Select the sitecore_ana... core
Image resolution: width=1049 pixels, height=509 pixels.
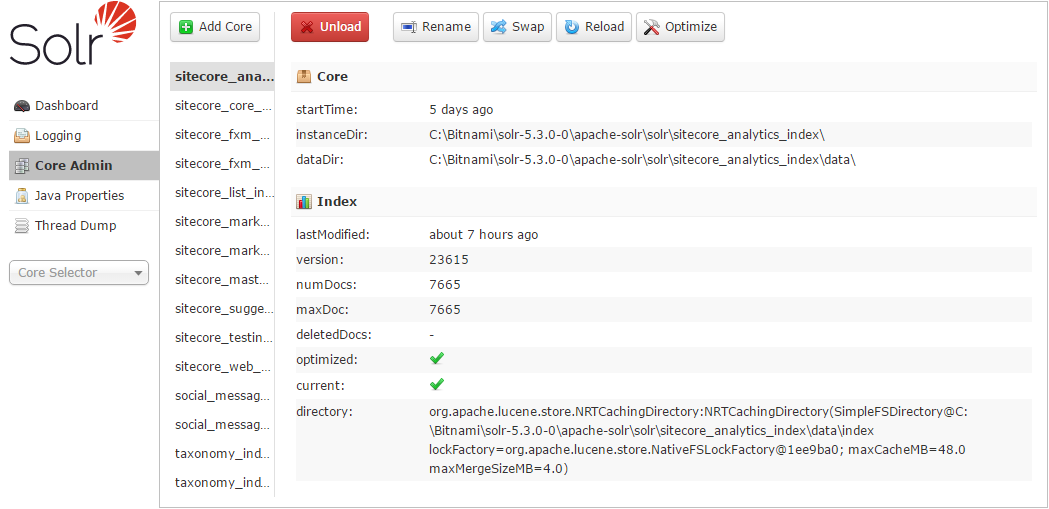[222, 76]
